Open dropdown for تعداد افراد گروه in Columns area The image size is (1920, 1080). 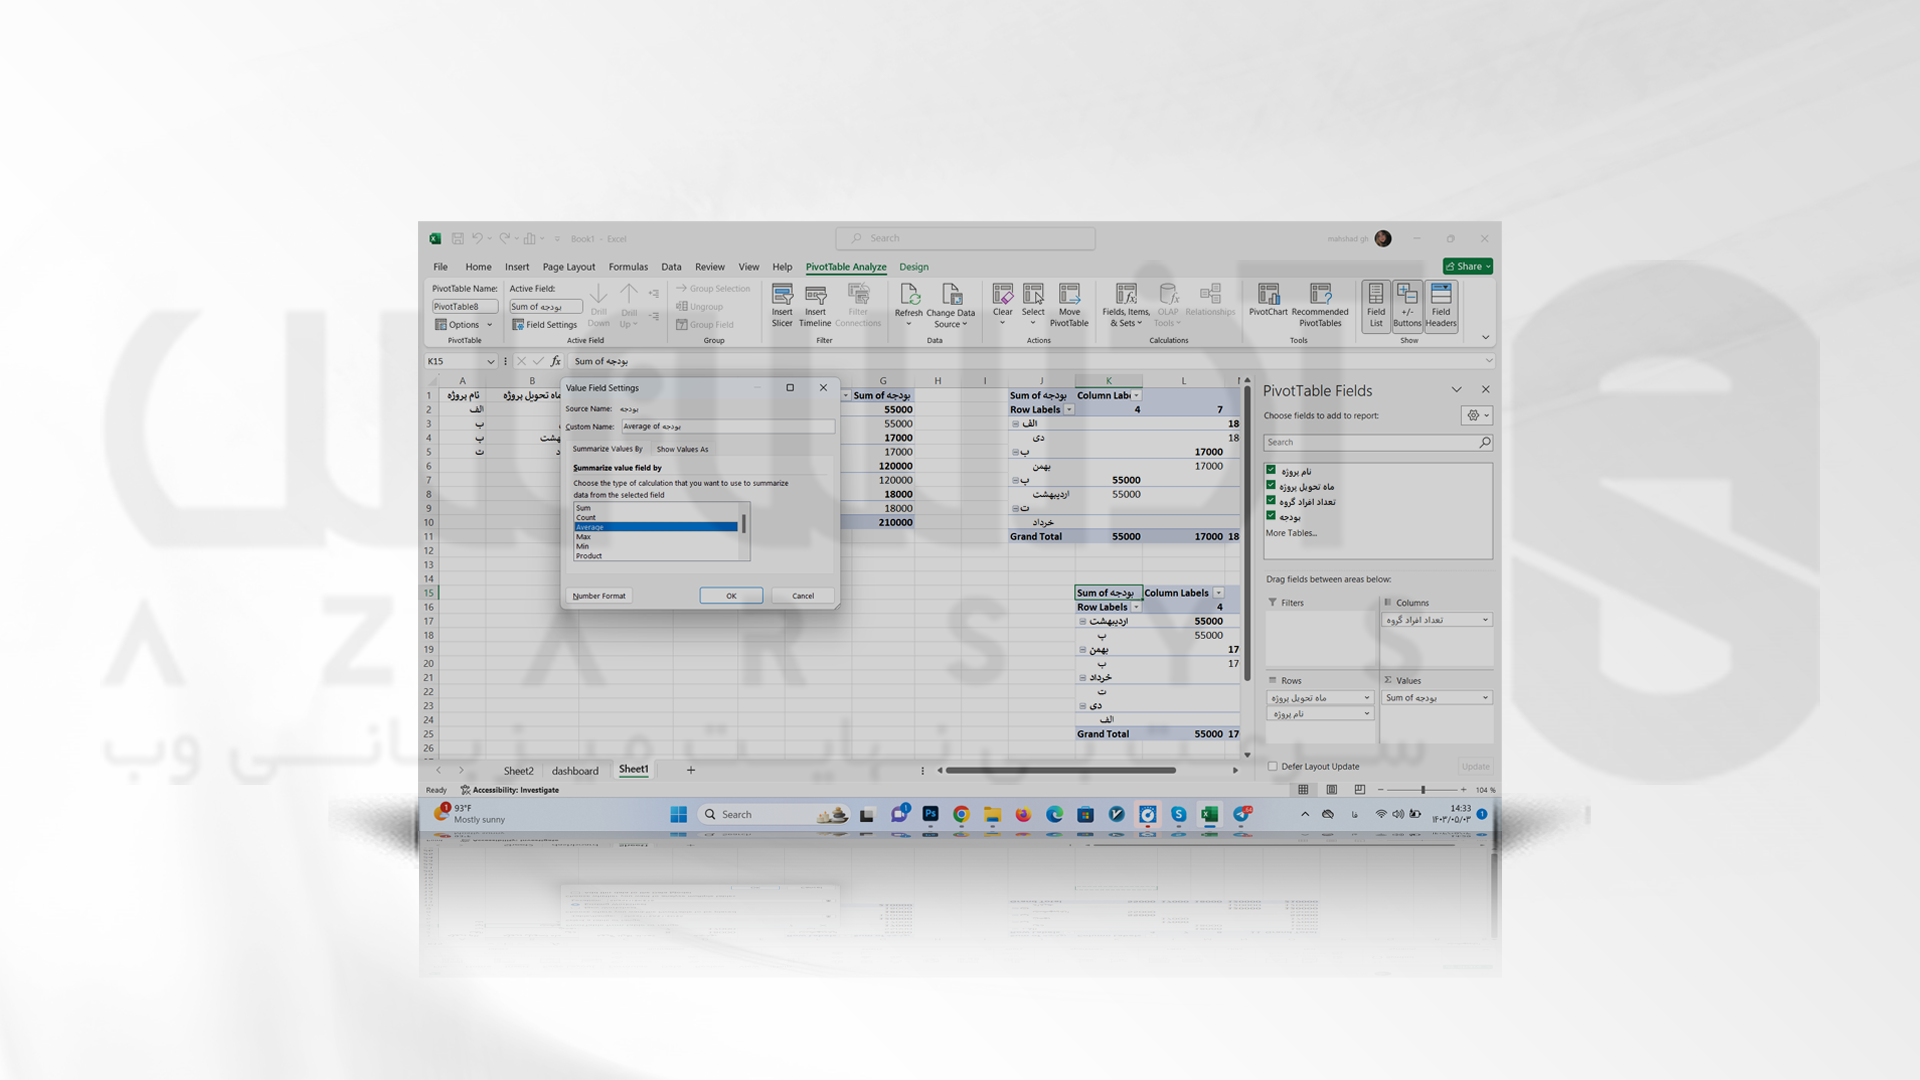(x=1485, y=620)
